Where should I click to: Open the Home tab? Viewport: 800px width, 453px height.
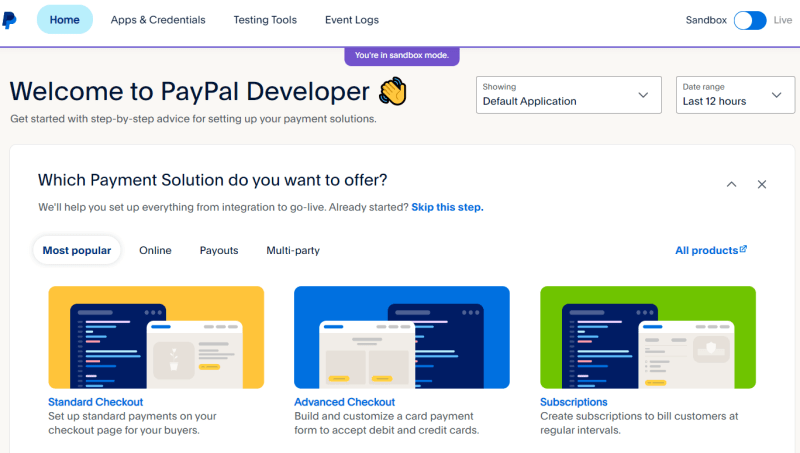(x=65, y=19)
